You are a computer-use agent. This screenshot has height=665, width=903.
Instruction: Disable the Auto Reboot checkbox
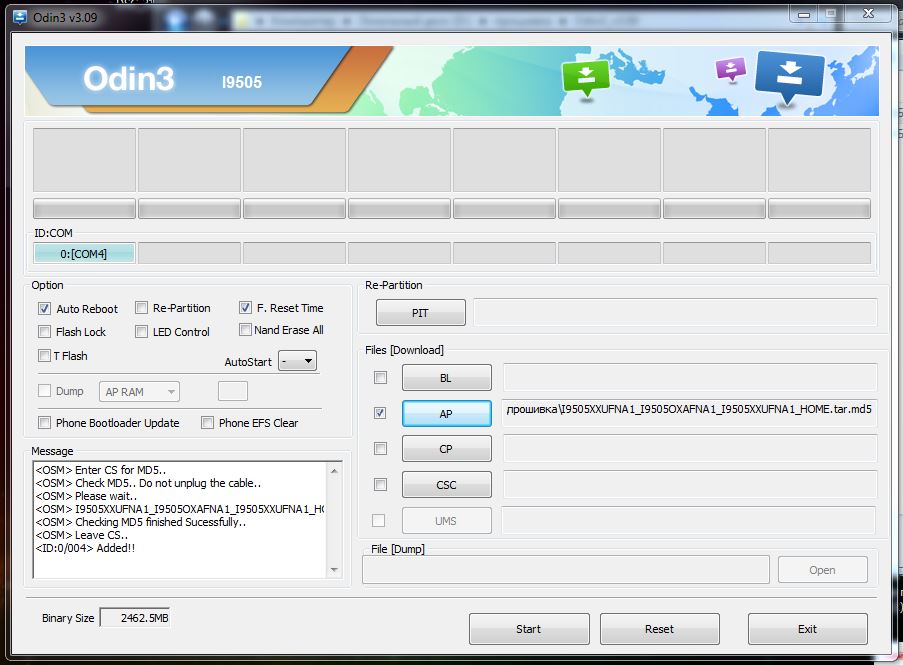45,309
